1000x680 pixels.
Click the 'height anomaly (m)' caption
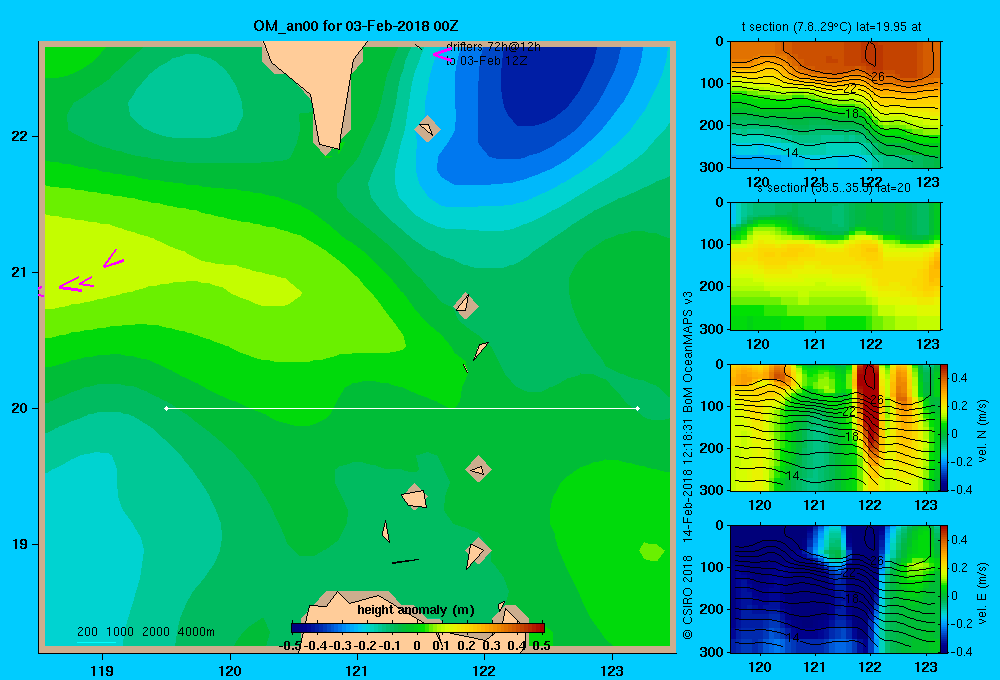click(416, 610)
